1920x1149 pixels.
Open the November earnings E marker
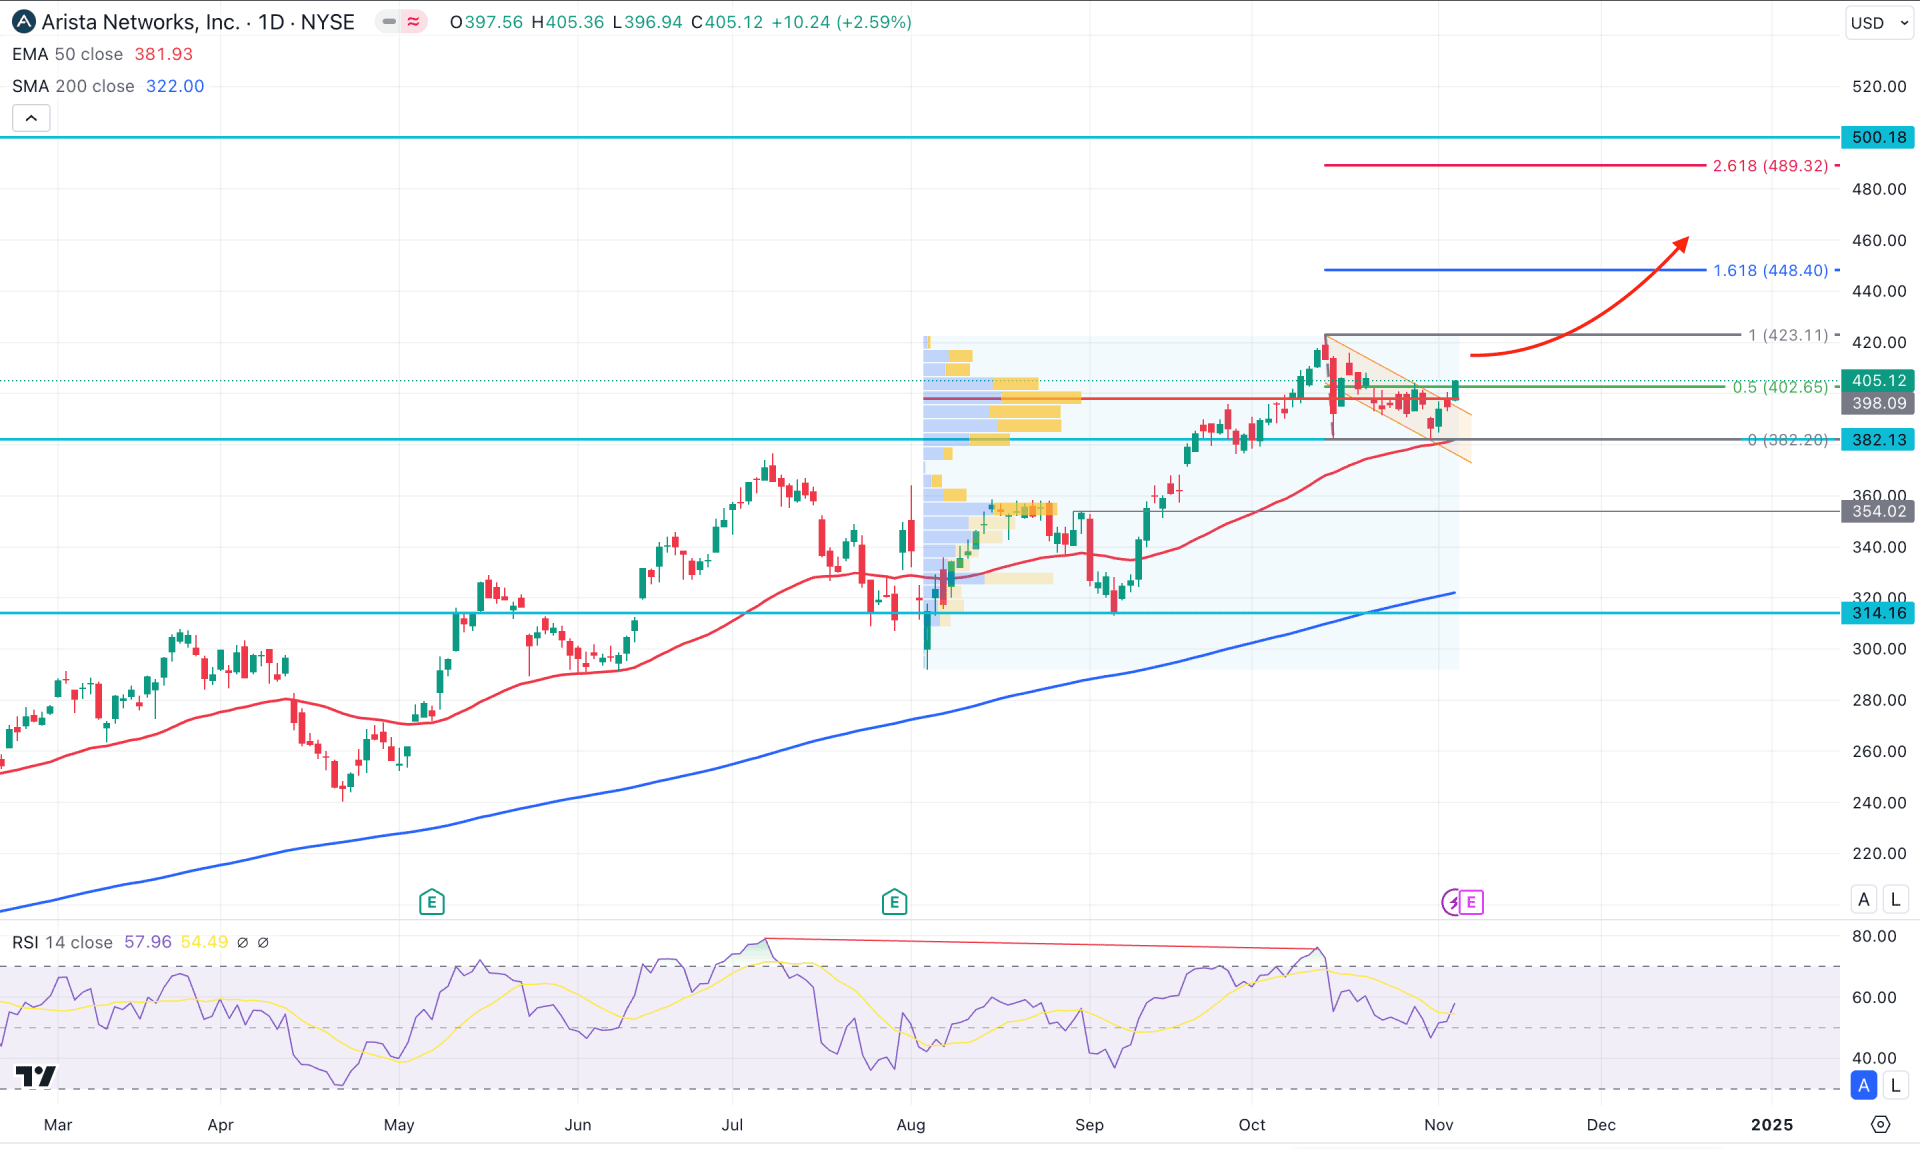[x=1471, y=902]
